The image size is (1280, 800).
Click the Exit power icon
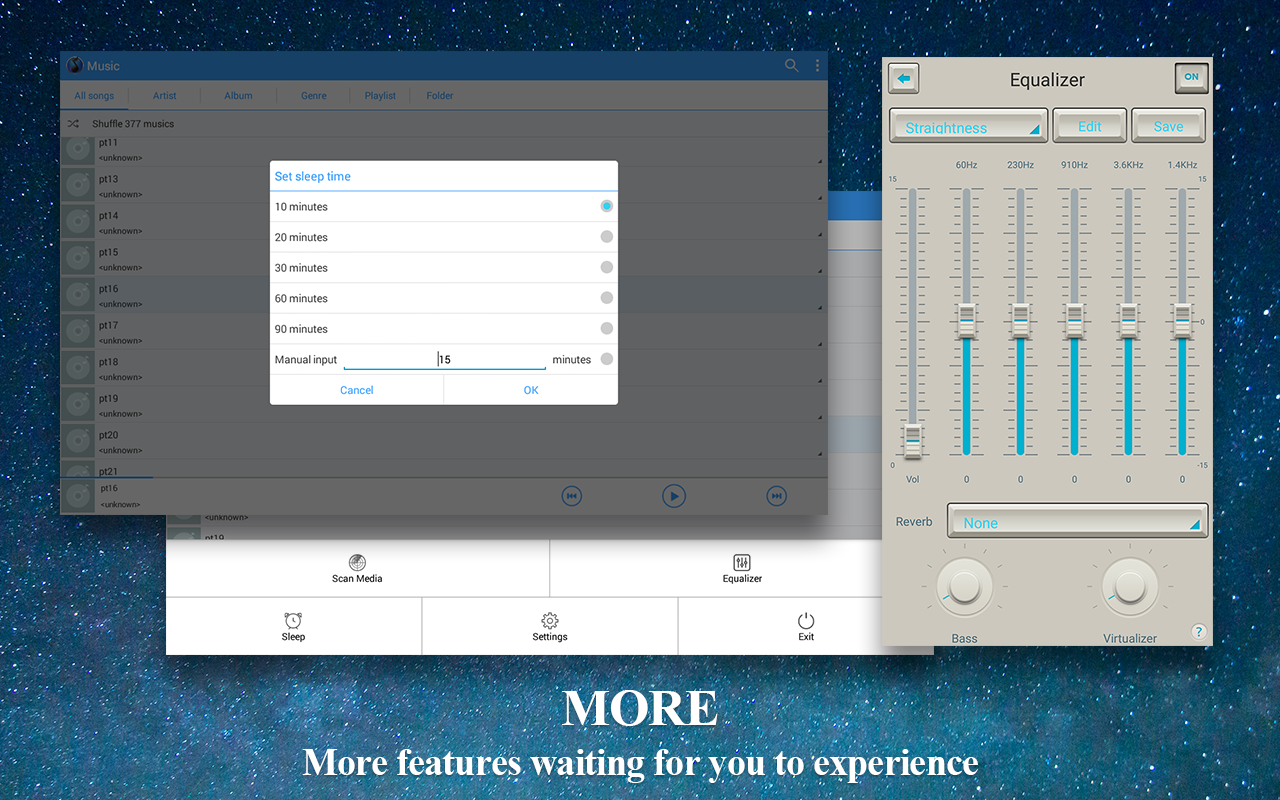click(806, 620)
